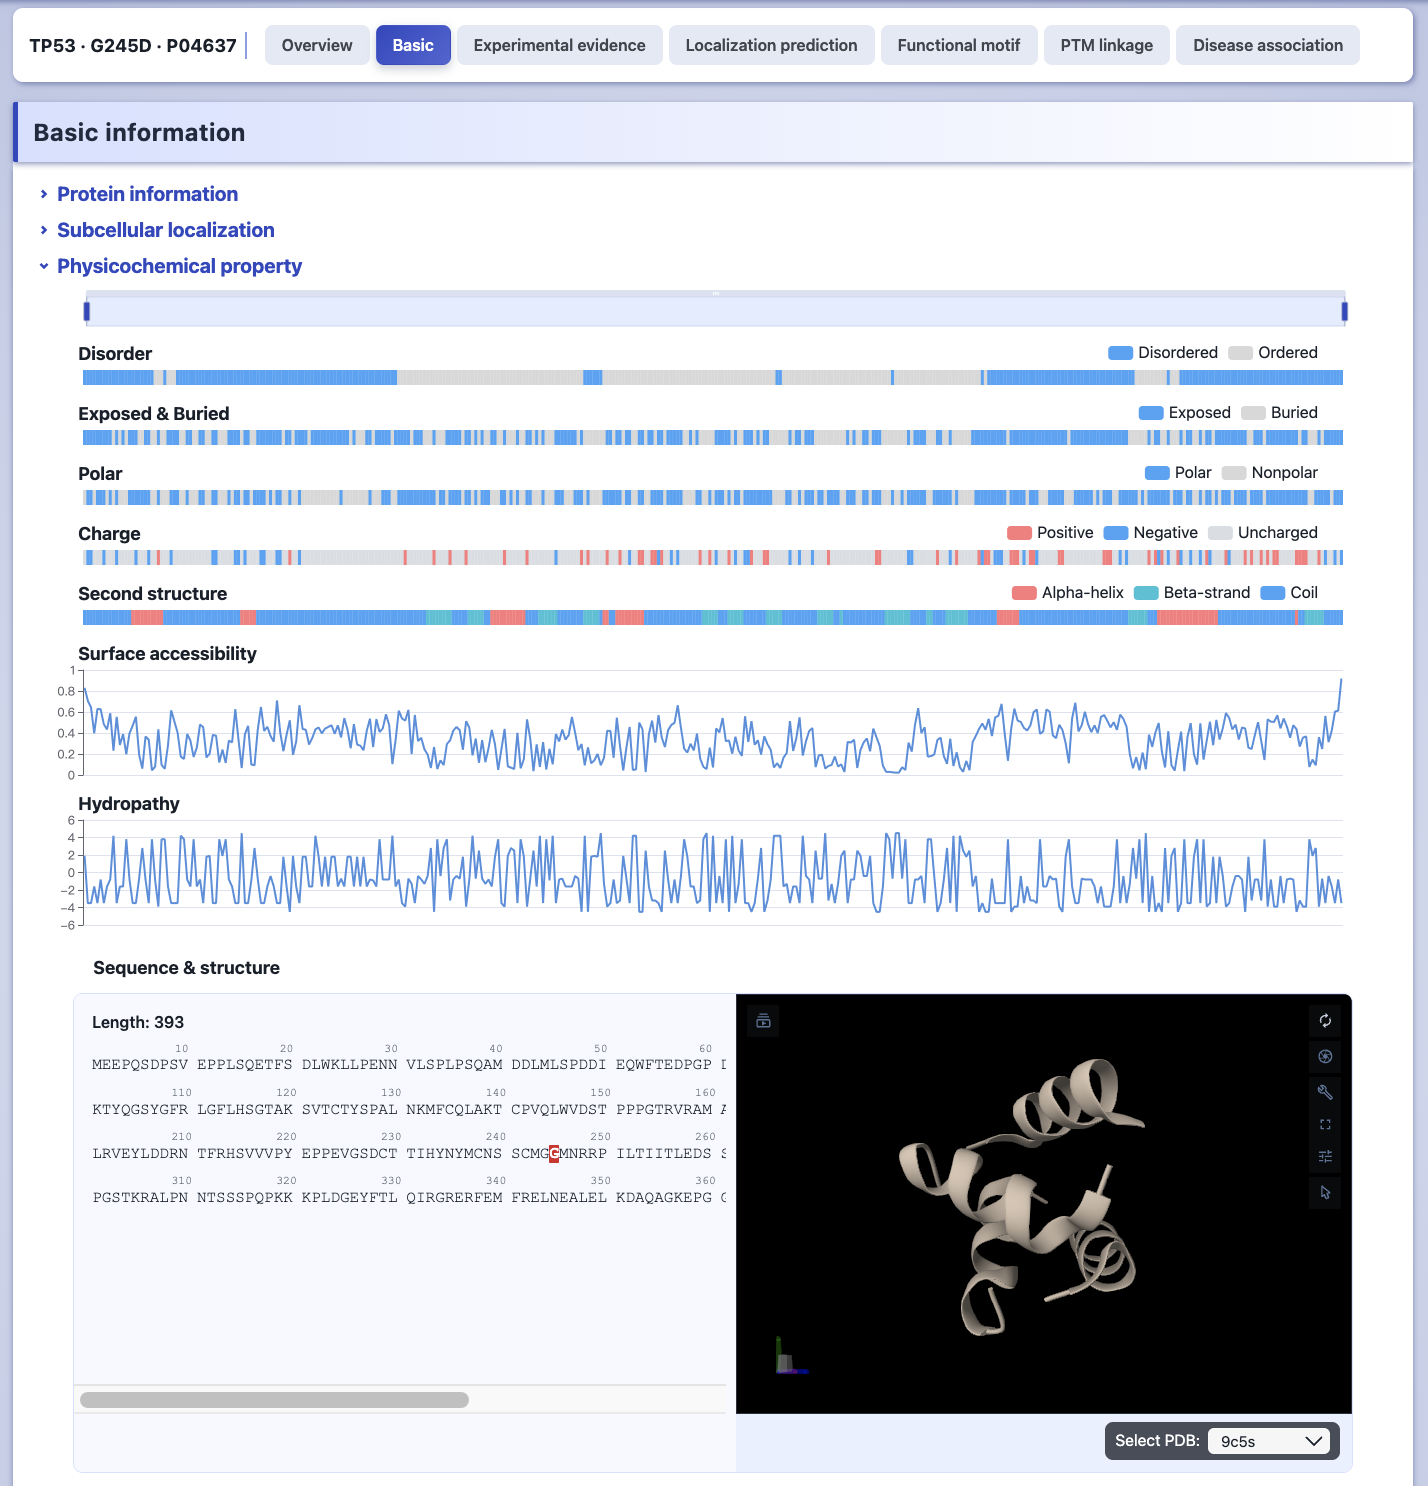1428x1486 pixels.
Task: Open viewer settings sliders icon
Action: tap(1325, 1157)
